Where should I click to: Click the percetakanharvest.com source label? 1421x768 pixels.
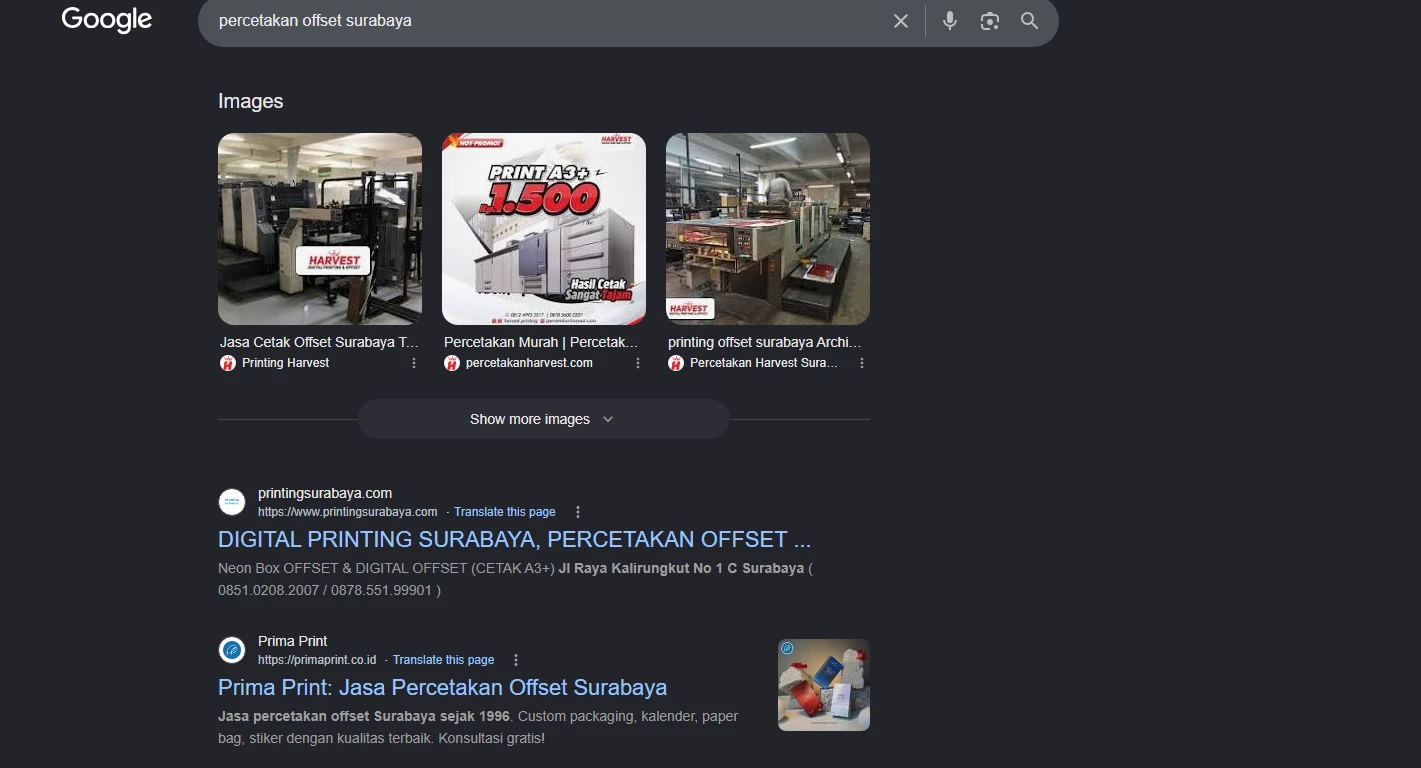[x=529, y=363]
